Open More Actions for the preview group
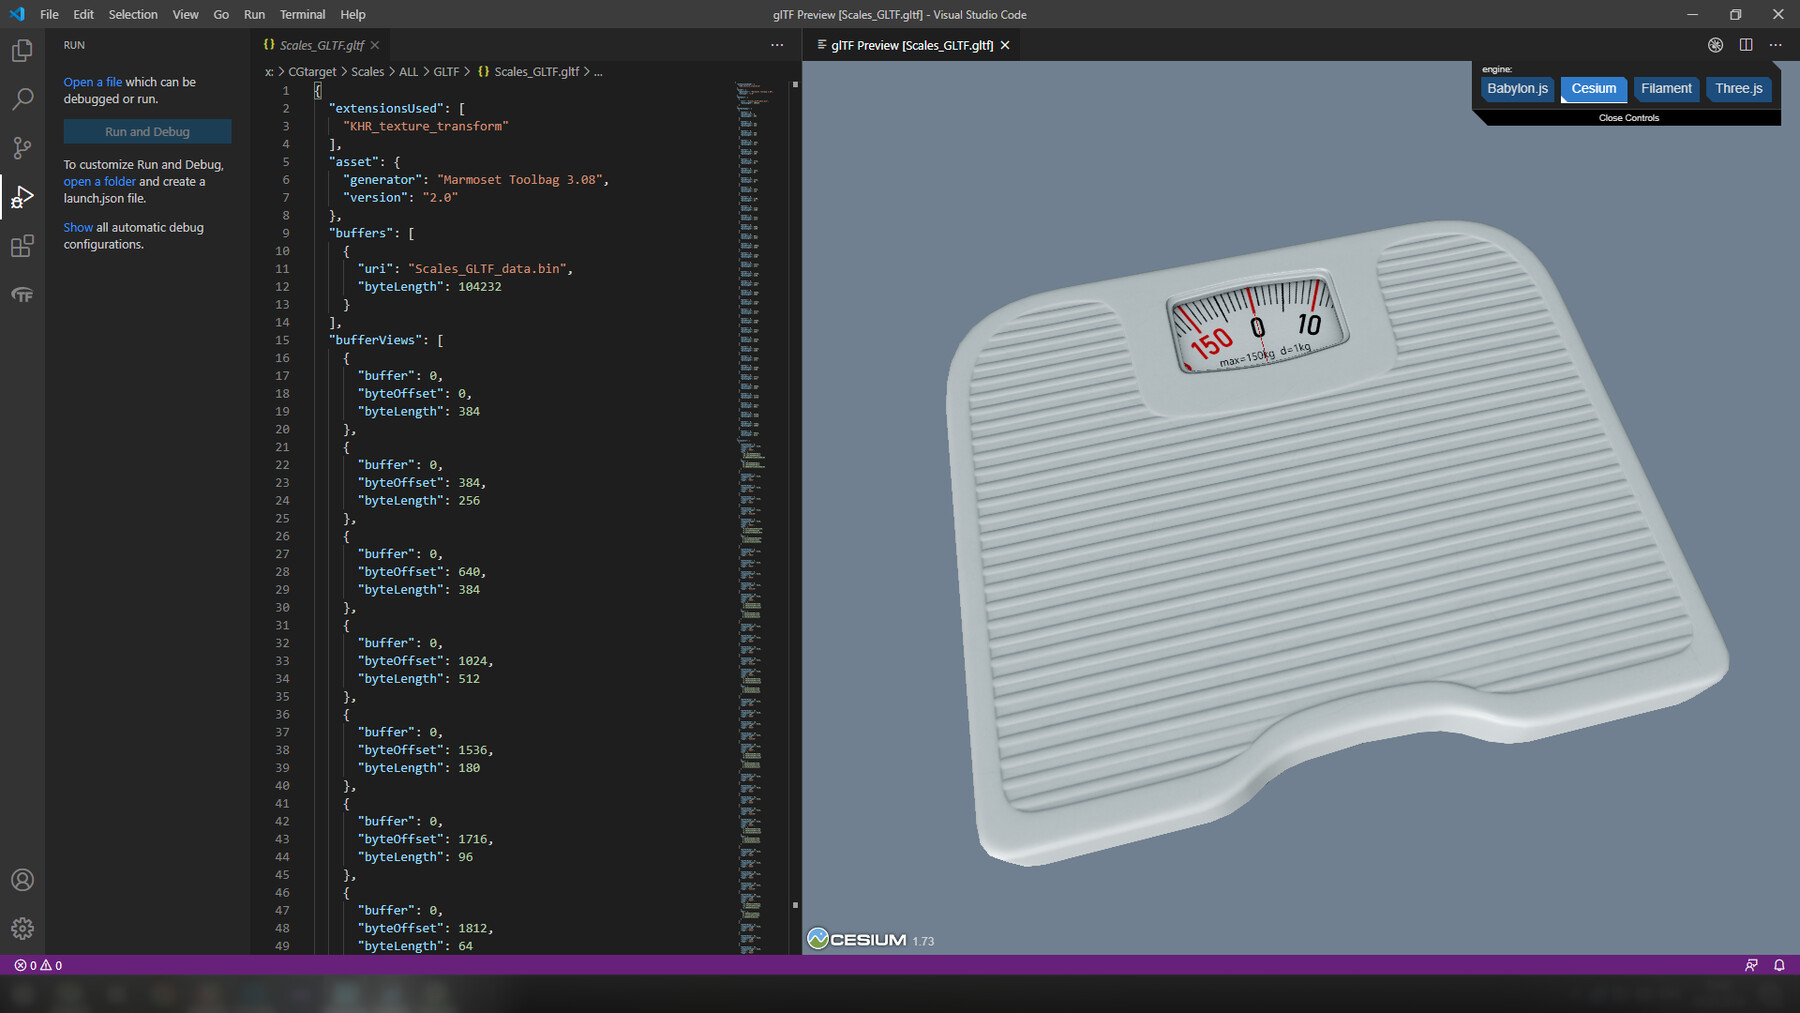The height and width of the screenshot is (1013, 1800). coord(1776,45)
